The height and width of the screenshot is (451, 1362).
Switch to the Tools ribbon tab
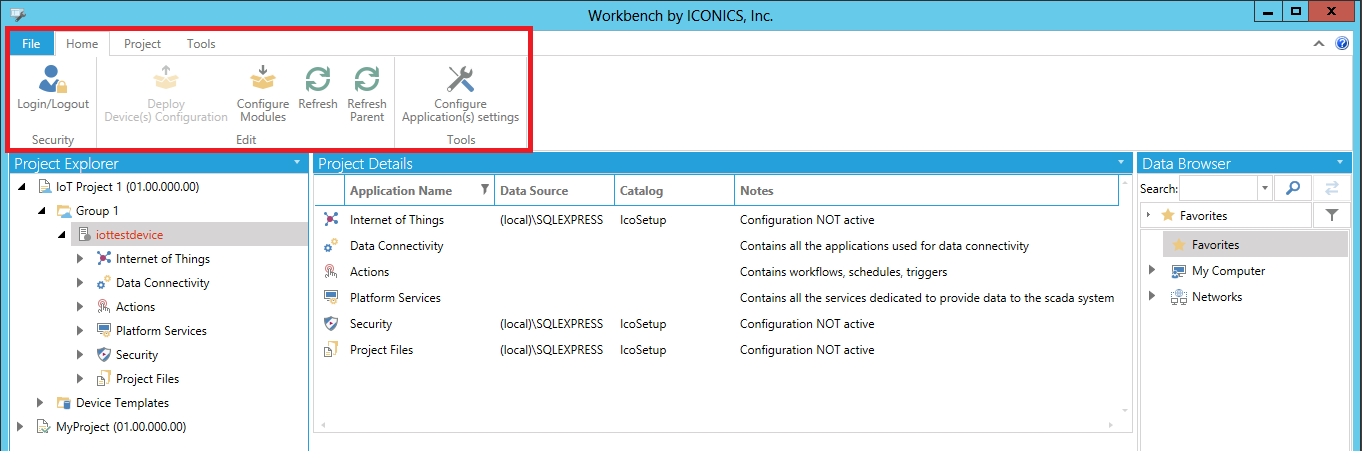201,44
